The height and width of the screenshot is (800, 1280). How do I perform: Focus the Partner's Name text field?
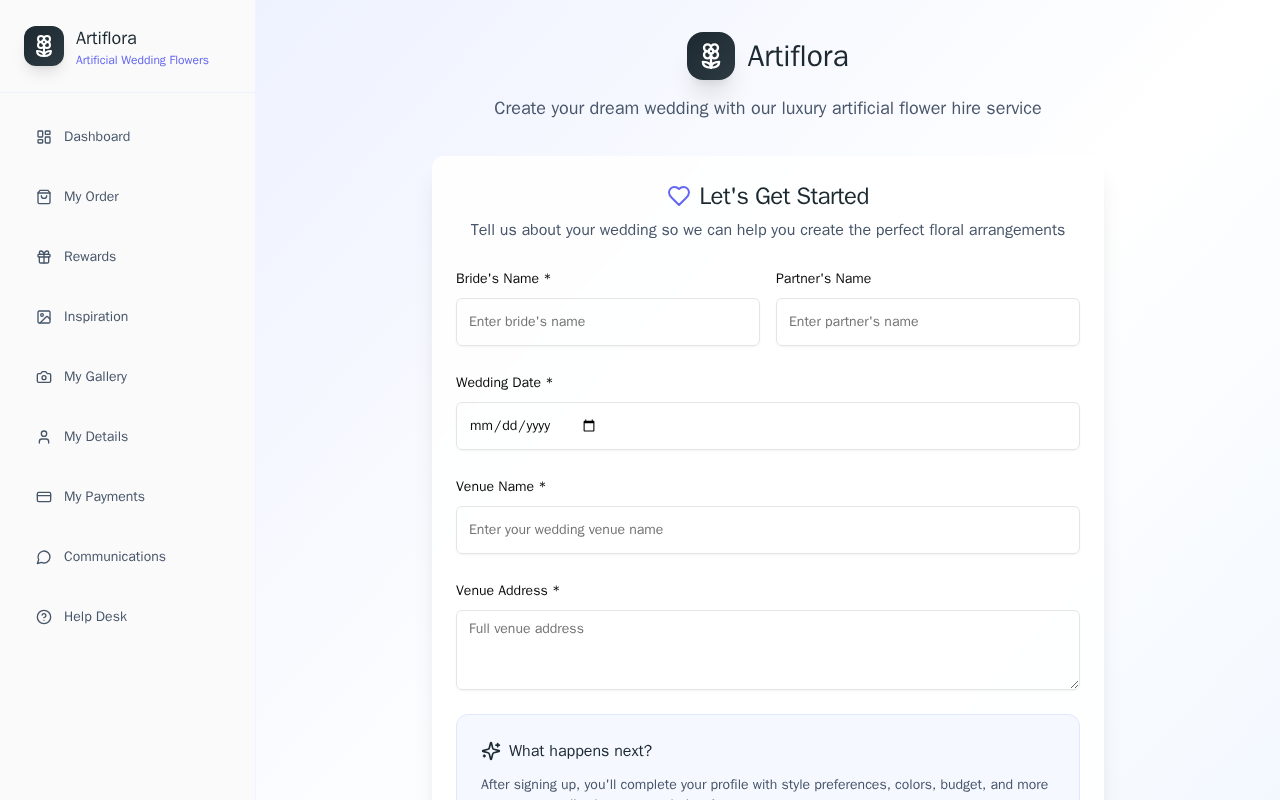pos(928,322)
